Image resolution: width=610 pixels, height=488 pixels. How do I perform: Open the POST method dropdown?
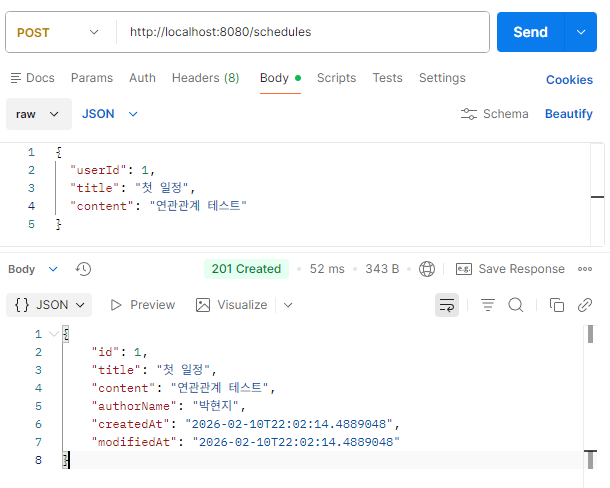[58, 32]
